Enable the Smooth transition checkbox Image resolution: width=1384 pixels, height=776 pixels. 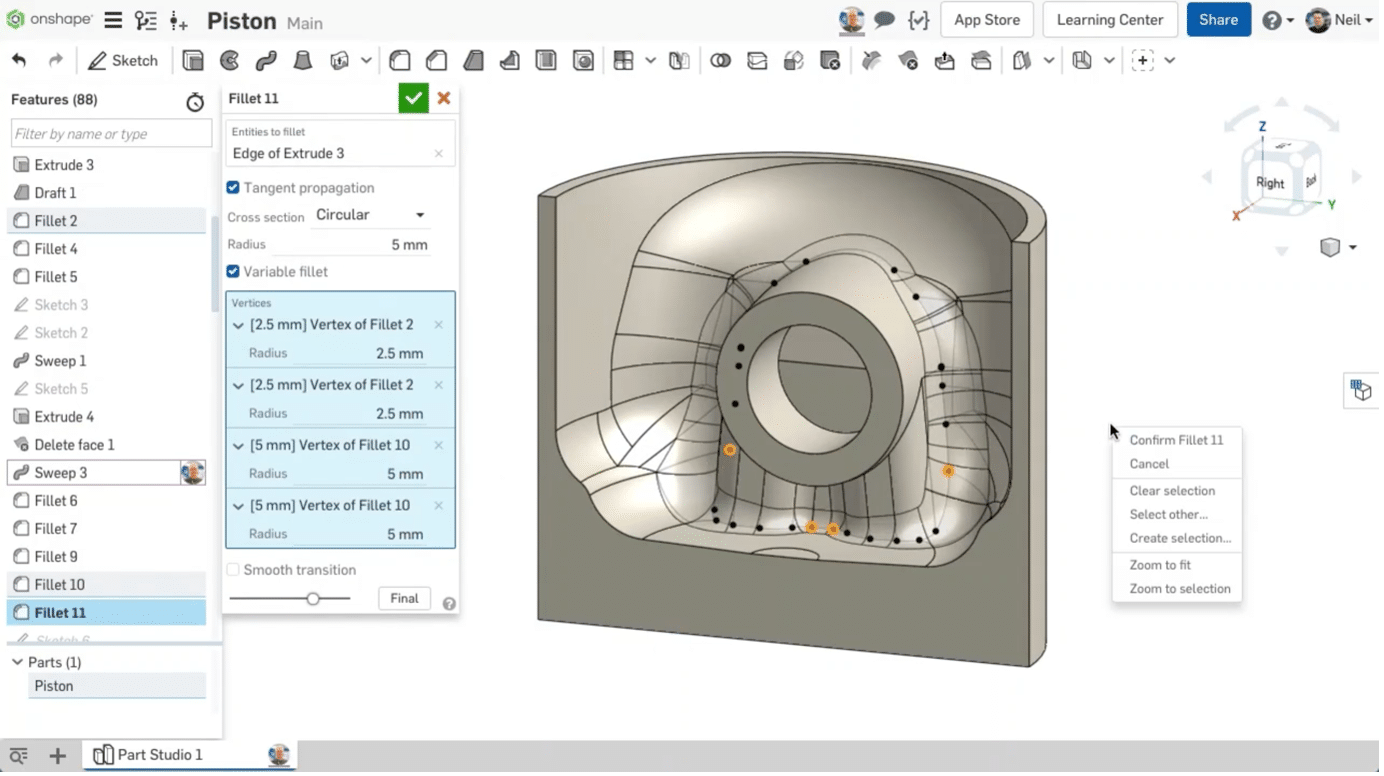click(x=232, y=569)
